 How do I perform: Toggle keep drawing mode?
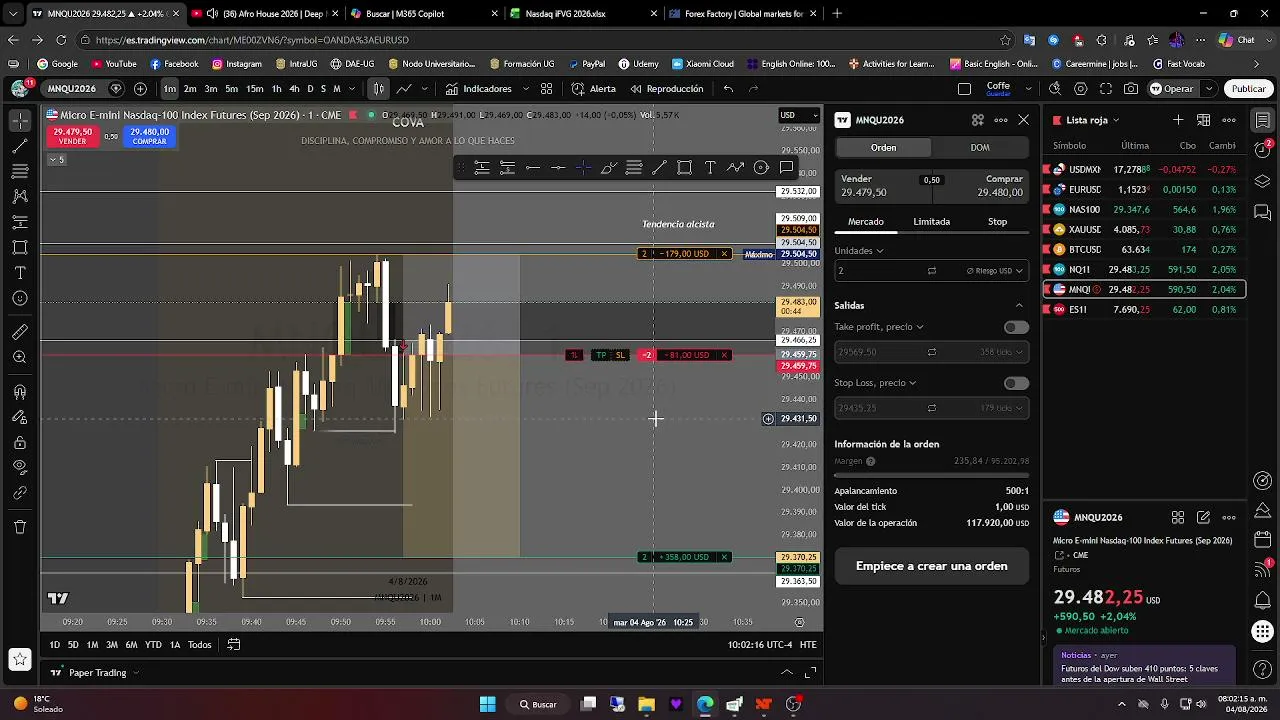pos(20,417)
